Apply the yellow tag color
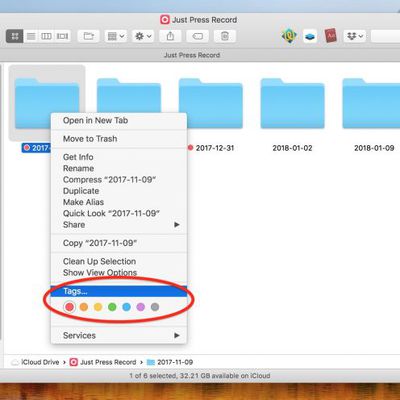The height and width of the screenshot is (400, 400). (x=98, y=307)
